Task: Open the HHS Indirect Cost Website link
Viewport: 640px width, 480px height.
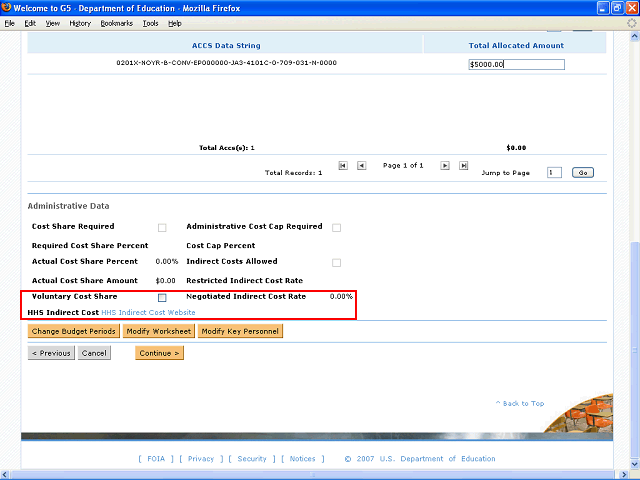Action: 148,313
